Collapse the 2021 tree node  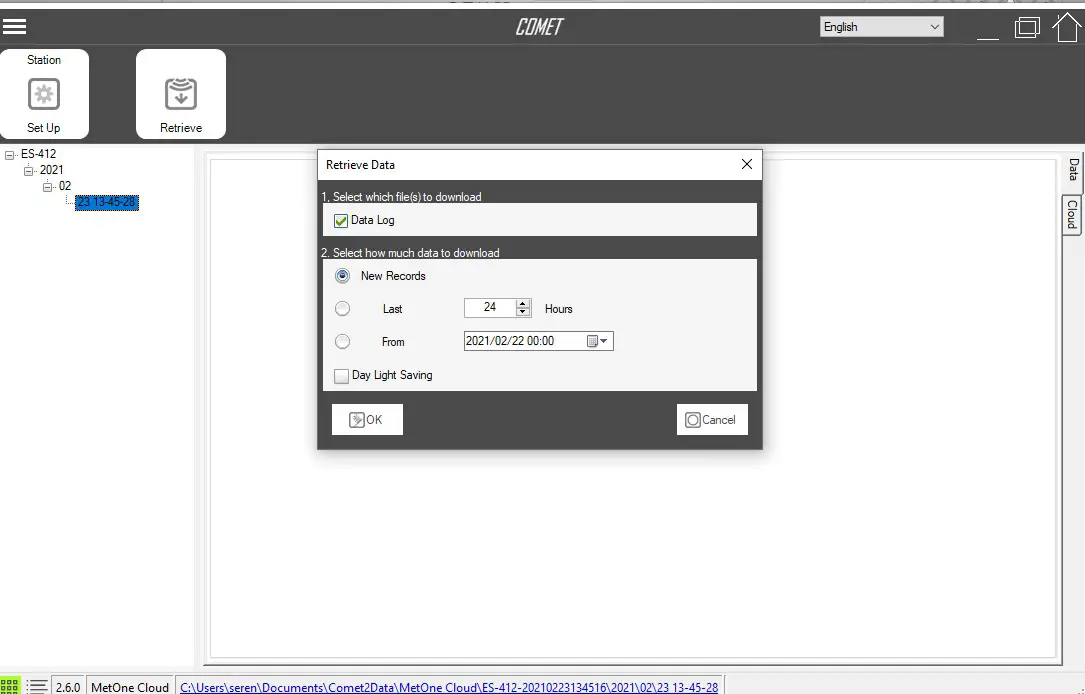pos(28,169)
